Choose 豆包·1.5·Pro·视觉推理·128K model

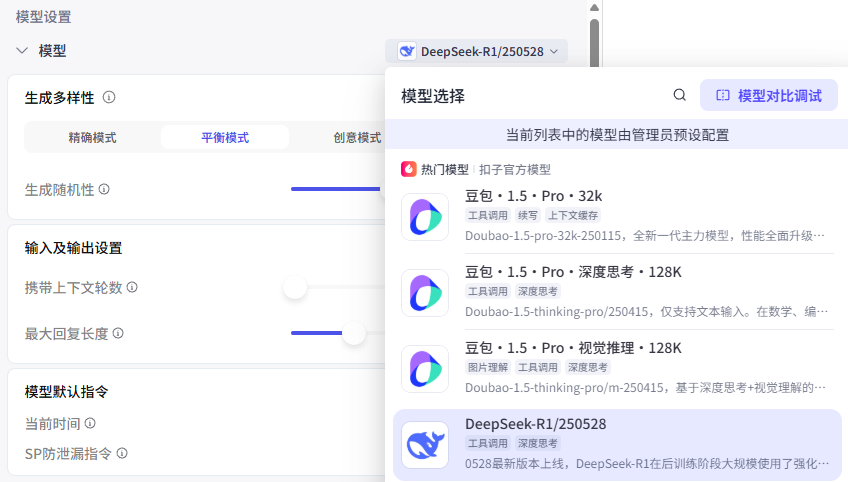[x=617, y=368]
